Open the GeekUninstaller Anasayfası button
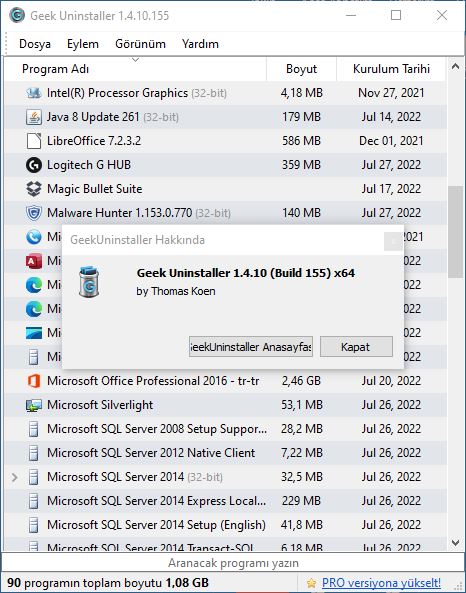Viewport: 466px width, 593px height. (x=251, y=347)
